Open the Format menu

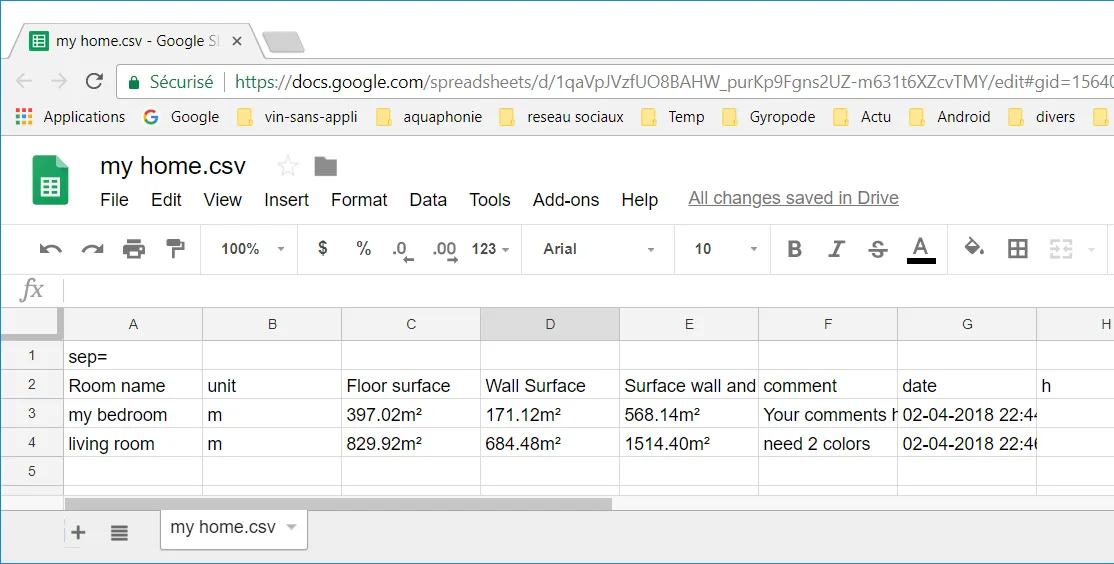[x=359, y=200]
